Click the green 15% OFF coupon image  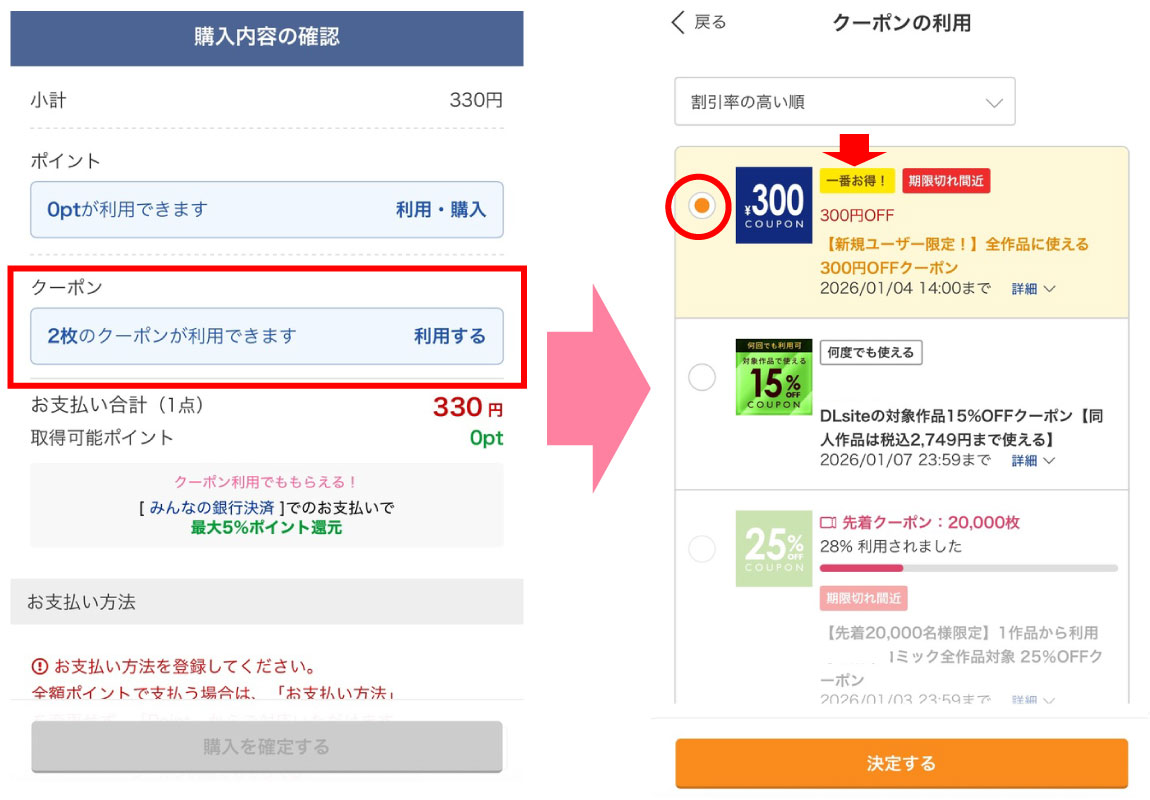tap(773, 377)
